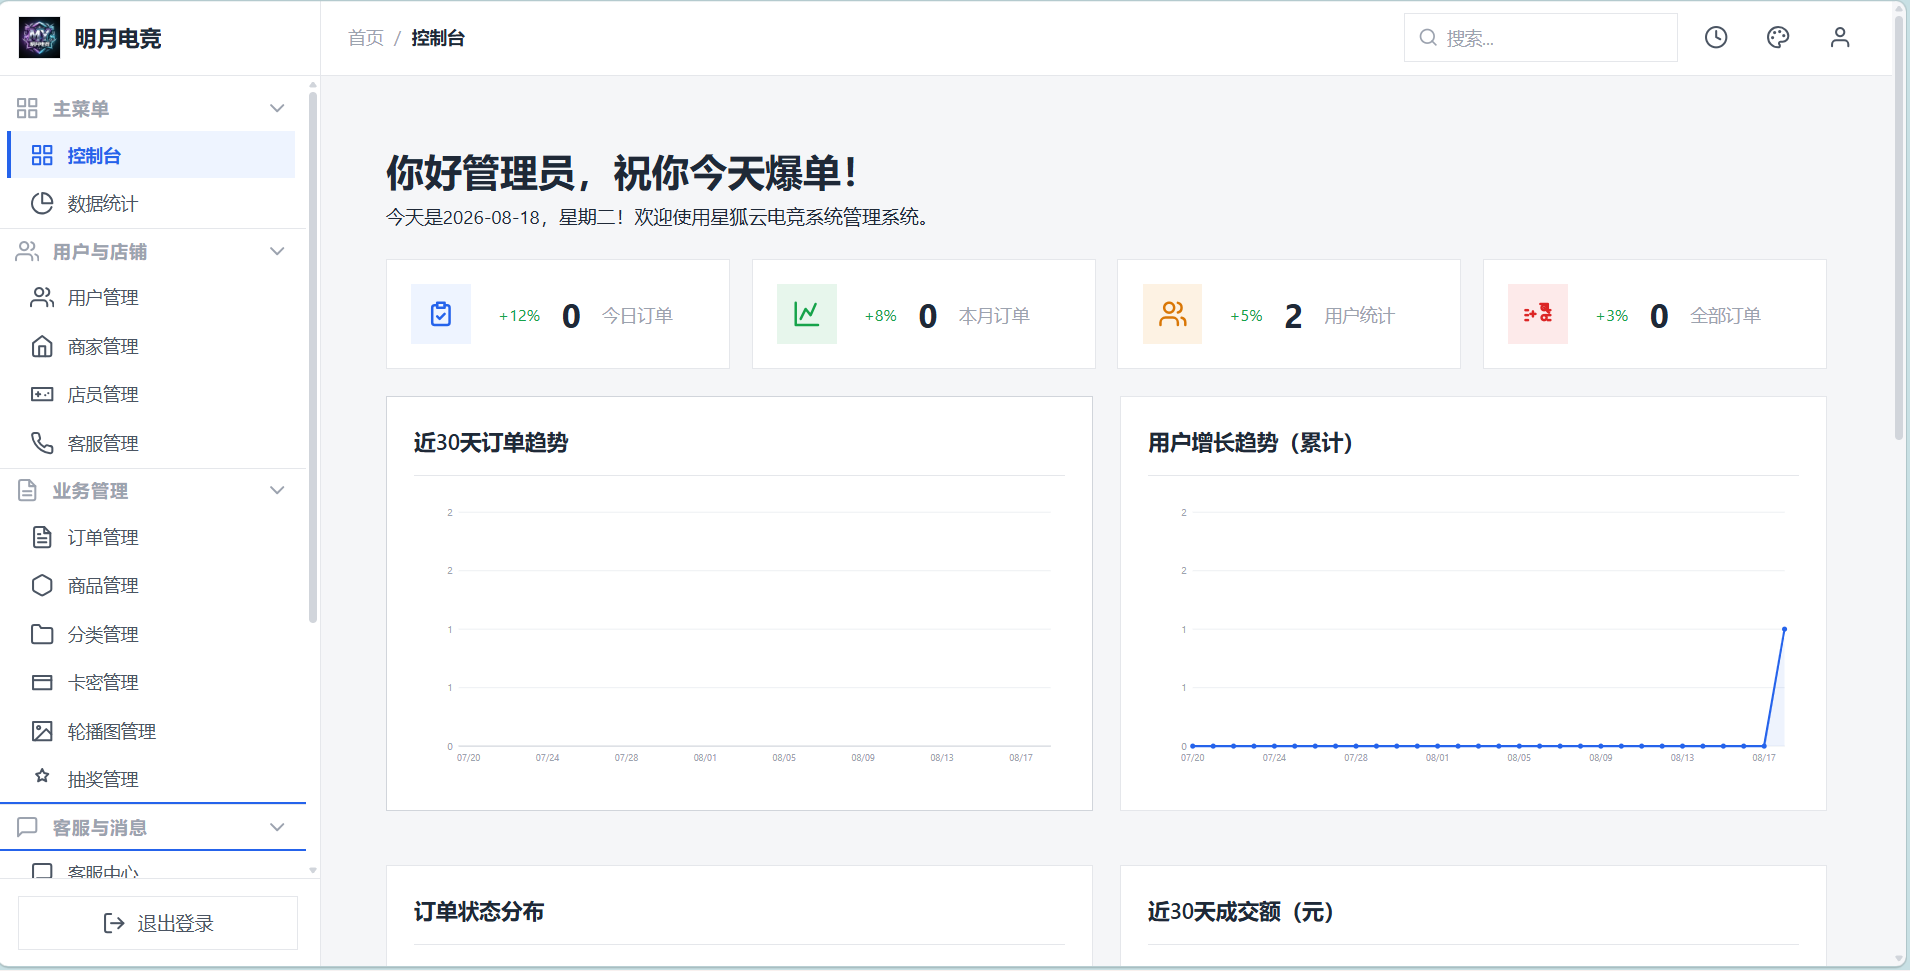Open 控制台 in the sidebar
1910x971 pixels.
[151, 155]
